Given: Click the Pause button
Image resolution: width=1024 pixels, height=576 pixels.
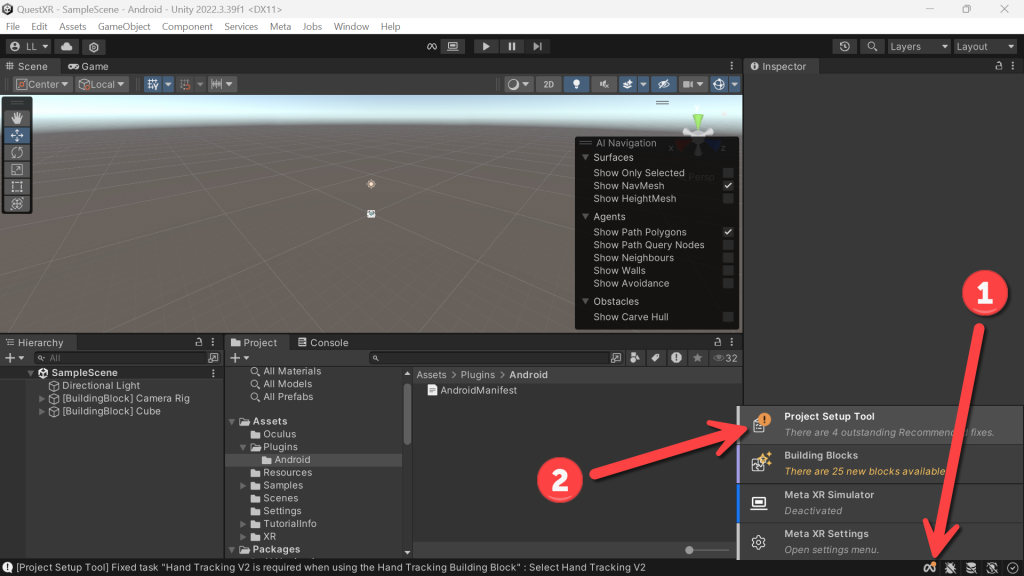Looking at the screenshot, I should pos(511,46).
